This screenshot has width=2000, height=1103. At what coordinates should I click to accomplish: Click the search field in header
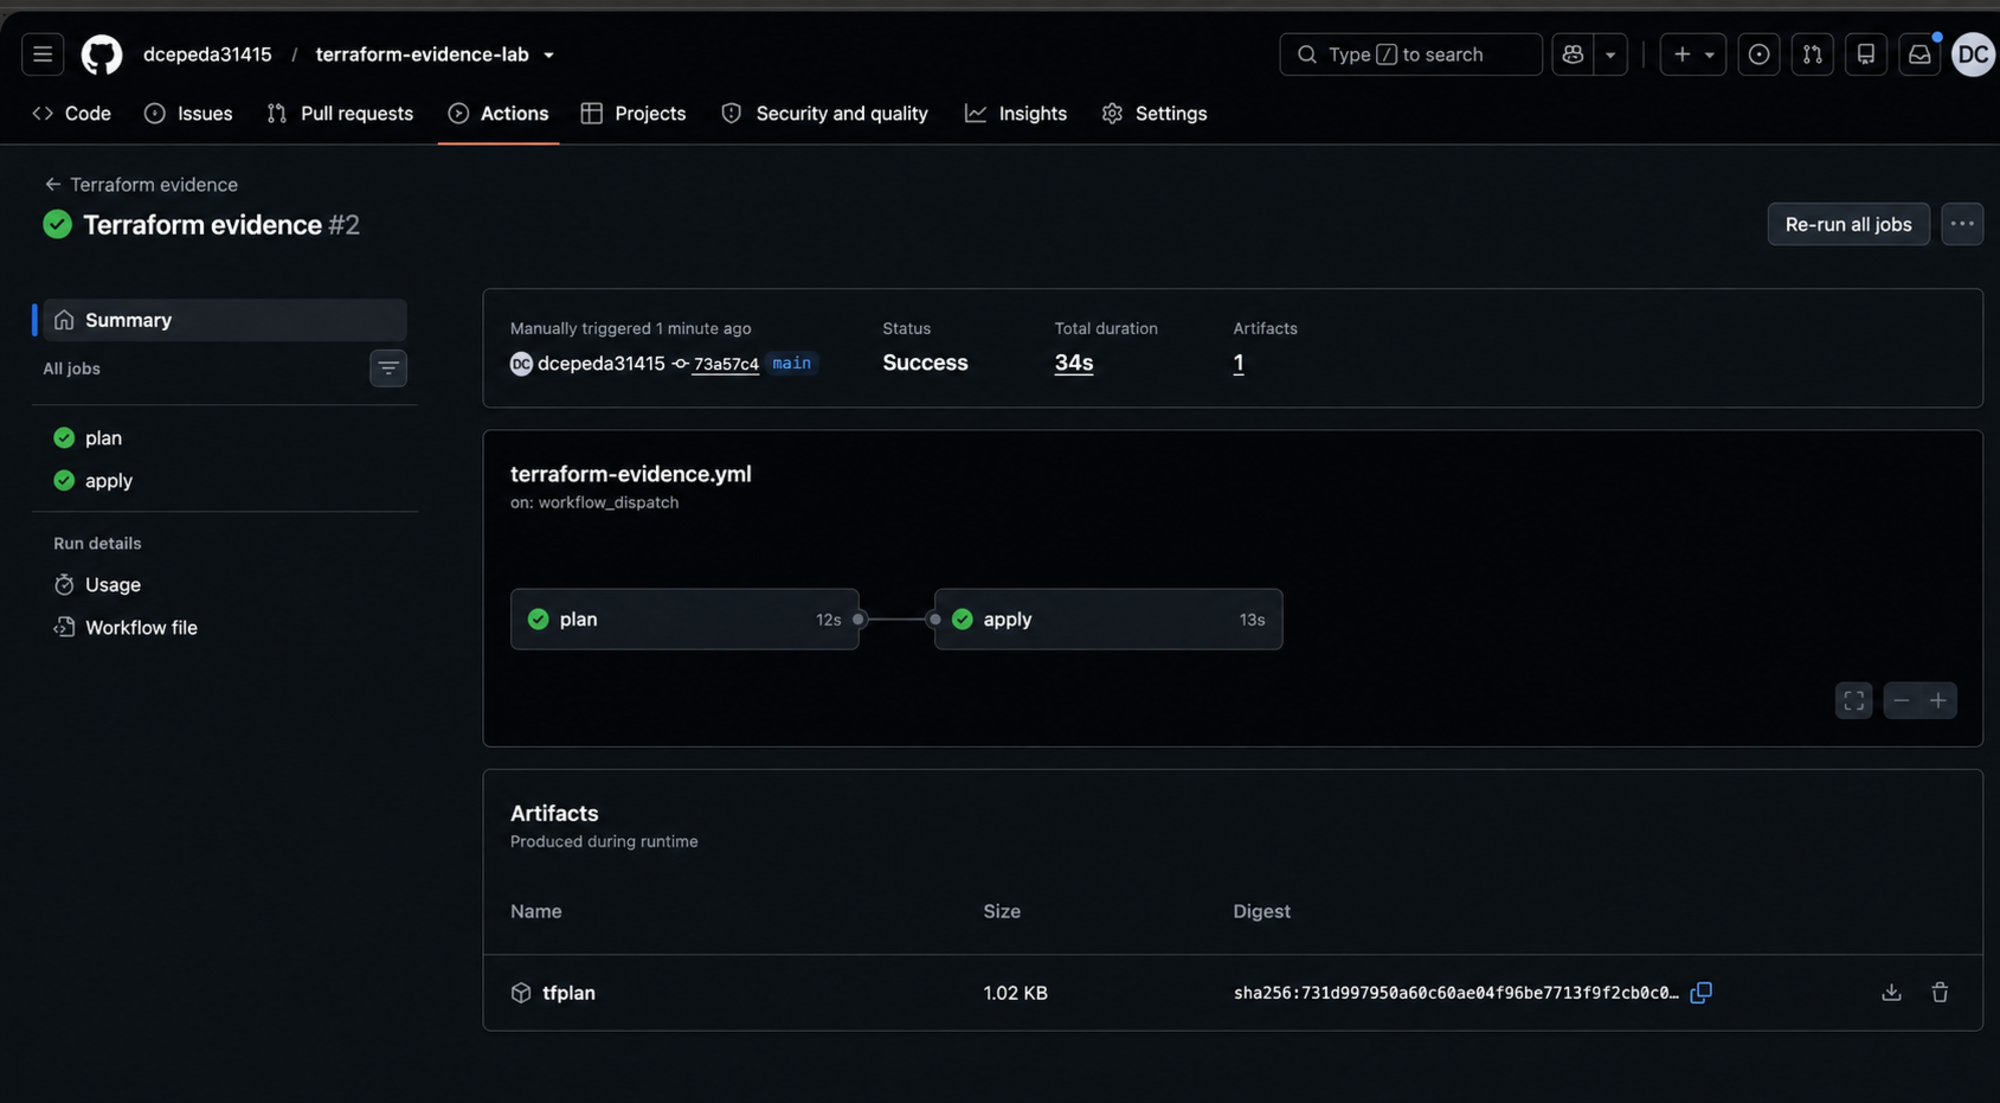click(x=1410, y=54)
